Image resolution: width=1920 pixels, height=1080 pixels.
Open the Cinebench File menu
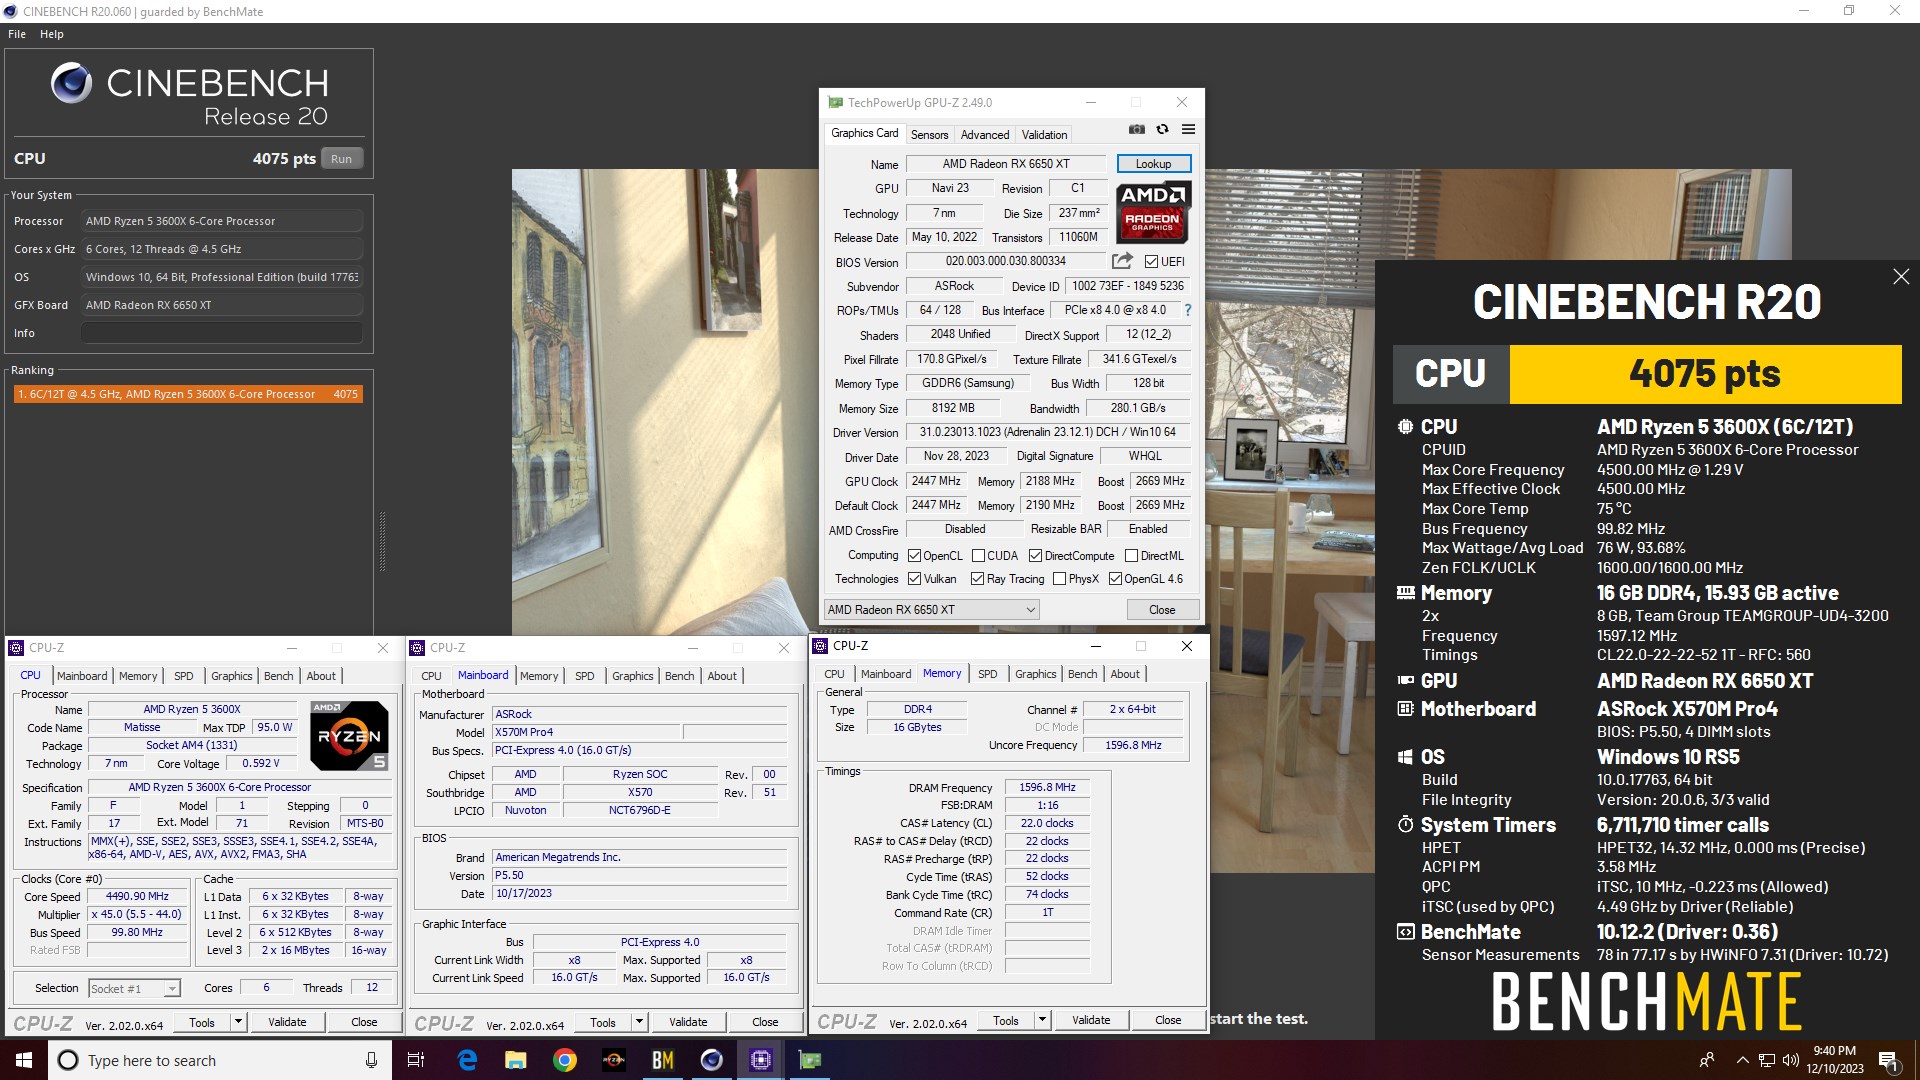[17, 34]
